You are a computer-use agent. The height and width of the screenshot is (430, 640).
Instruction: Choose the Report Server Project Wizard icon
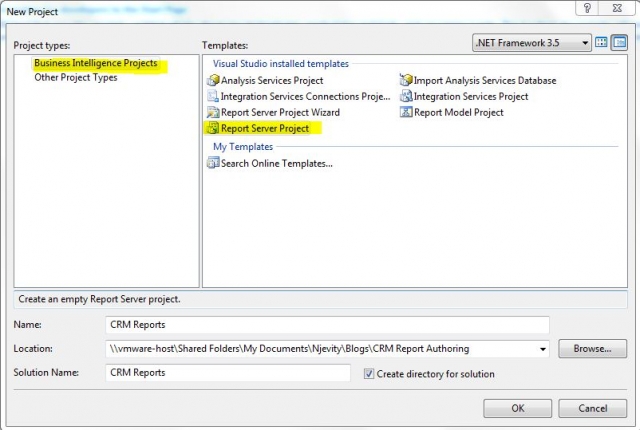[x=213, y=112]
